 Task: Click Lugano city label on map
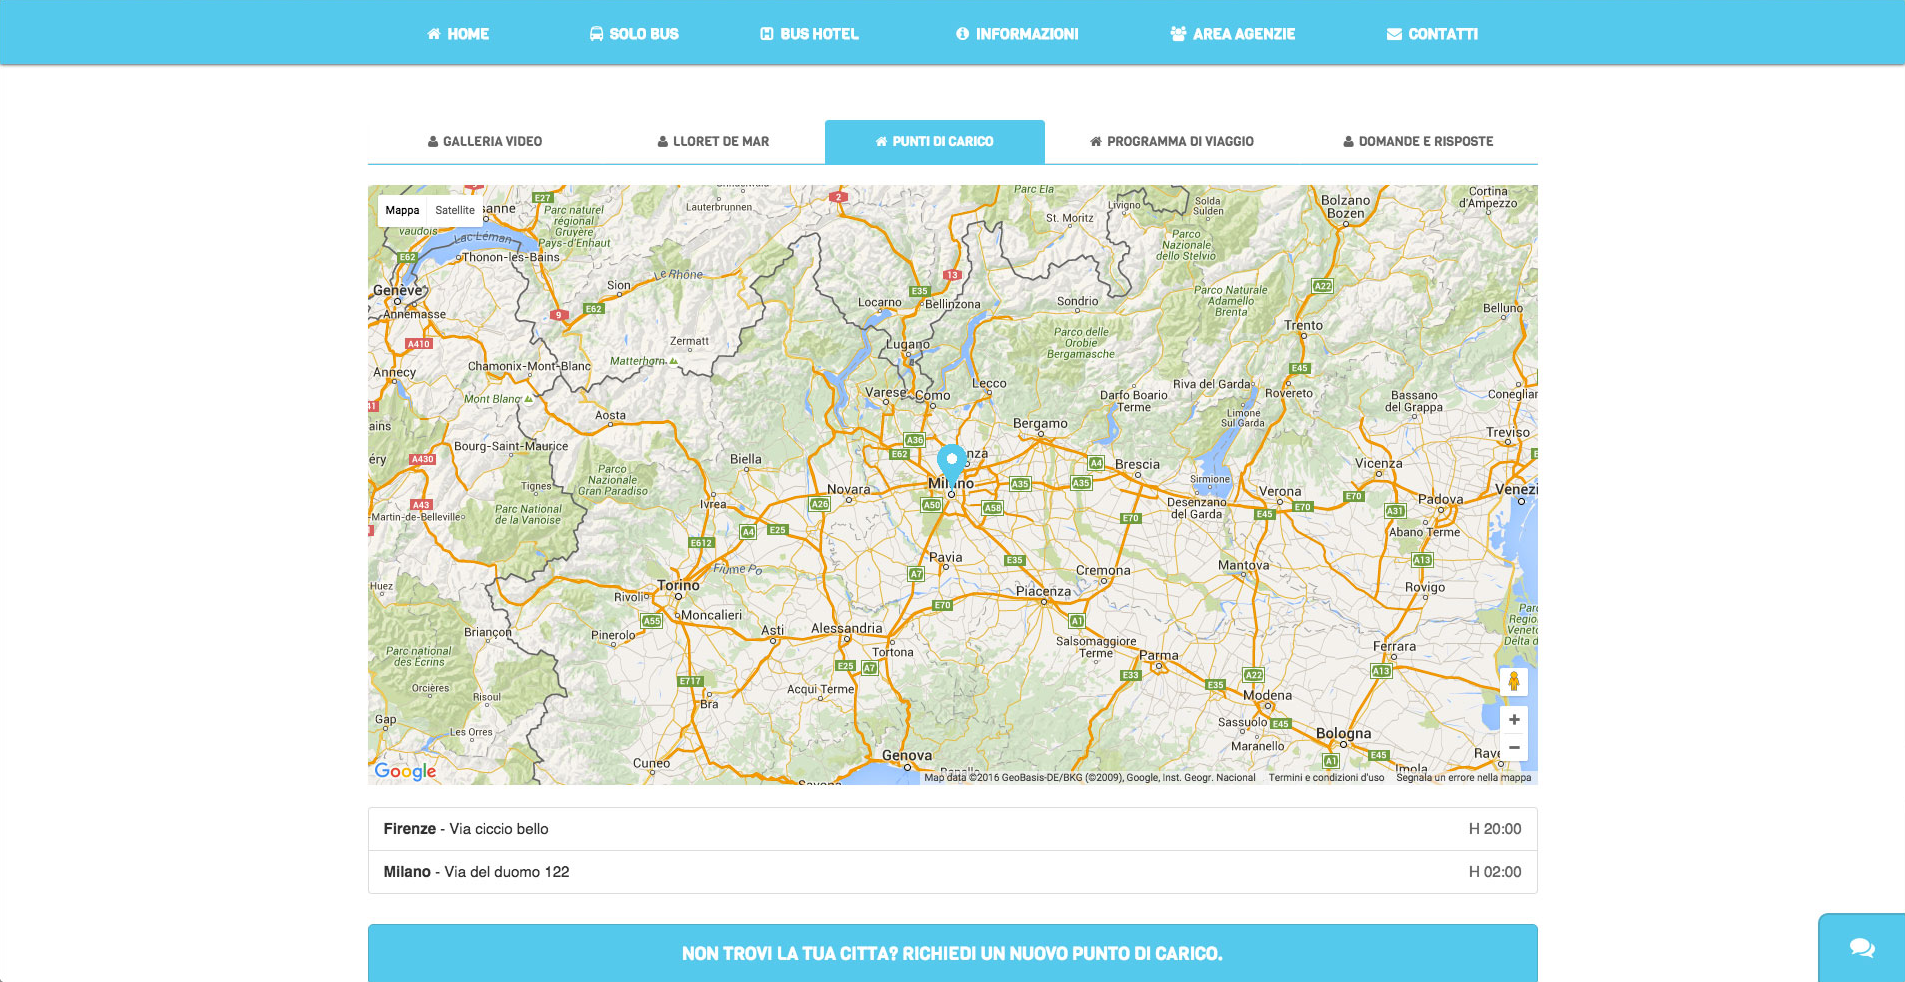click(x=908, y=344)
